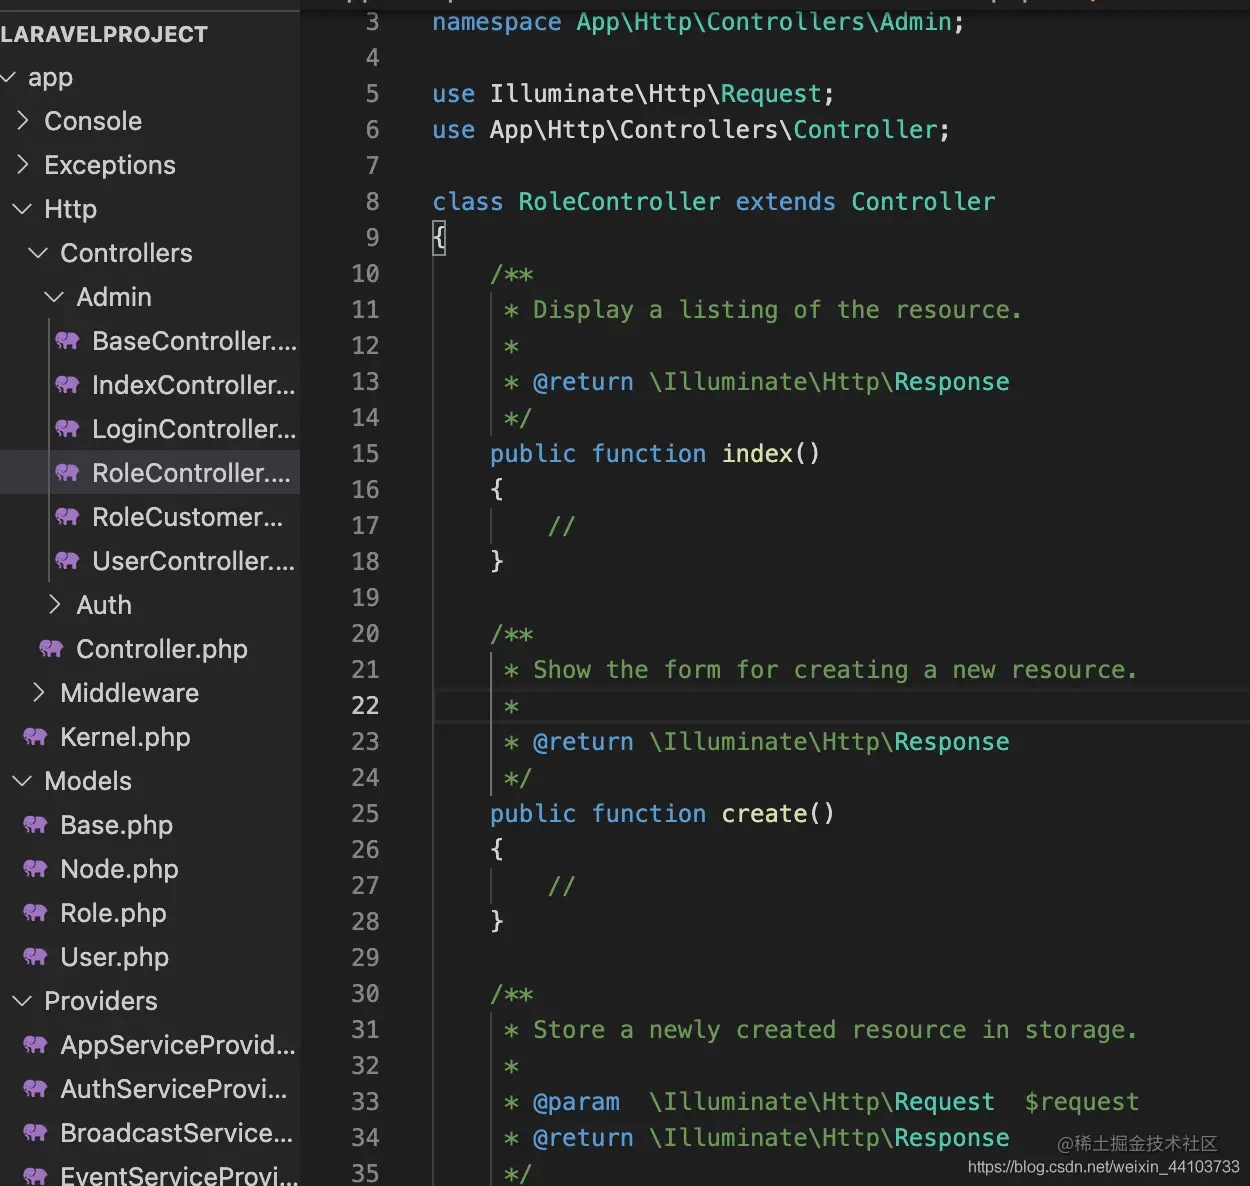
Task: Click the LARAVELPROJECT explorer header
Action: (x=104, y=34)
